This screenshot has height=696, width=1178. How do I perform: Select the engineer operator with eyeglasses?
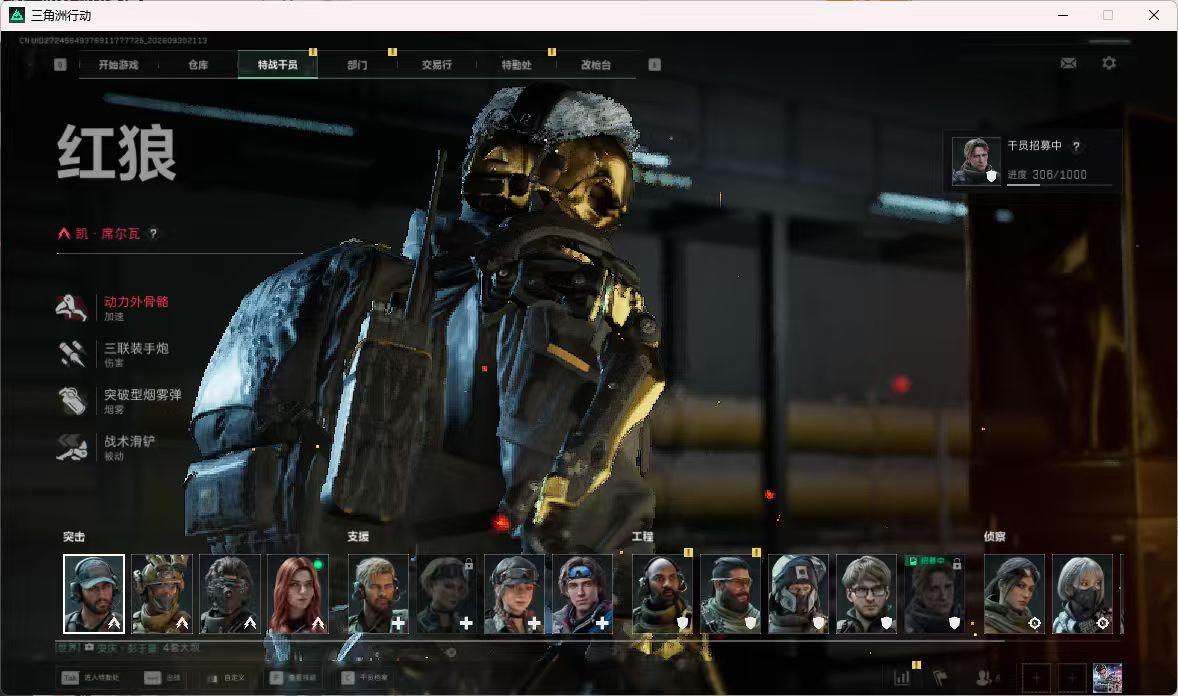pyautogui.click(x=866, y=594)
